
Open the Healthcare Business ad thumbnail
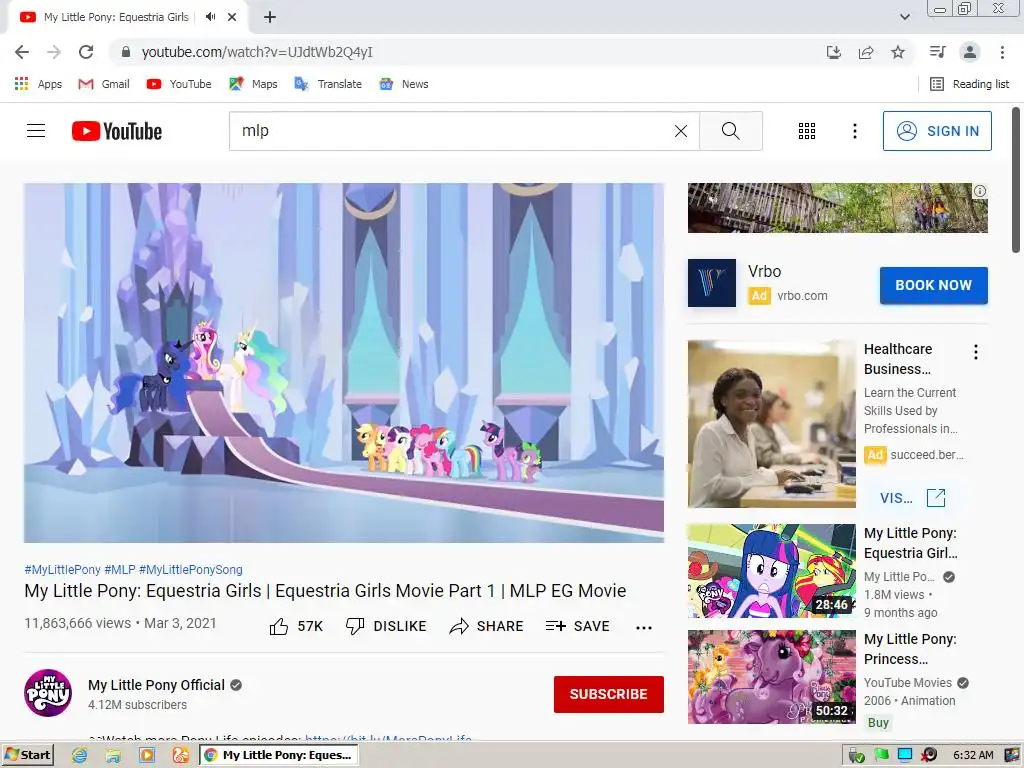tap(771, 424)
